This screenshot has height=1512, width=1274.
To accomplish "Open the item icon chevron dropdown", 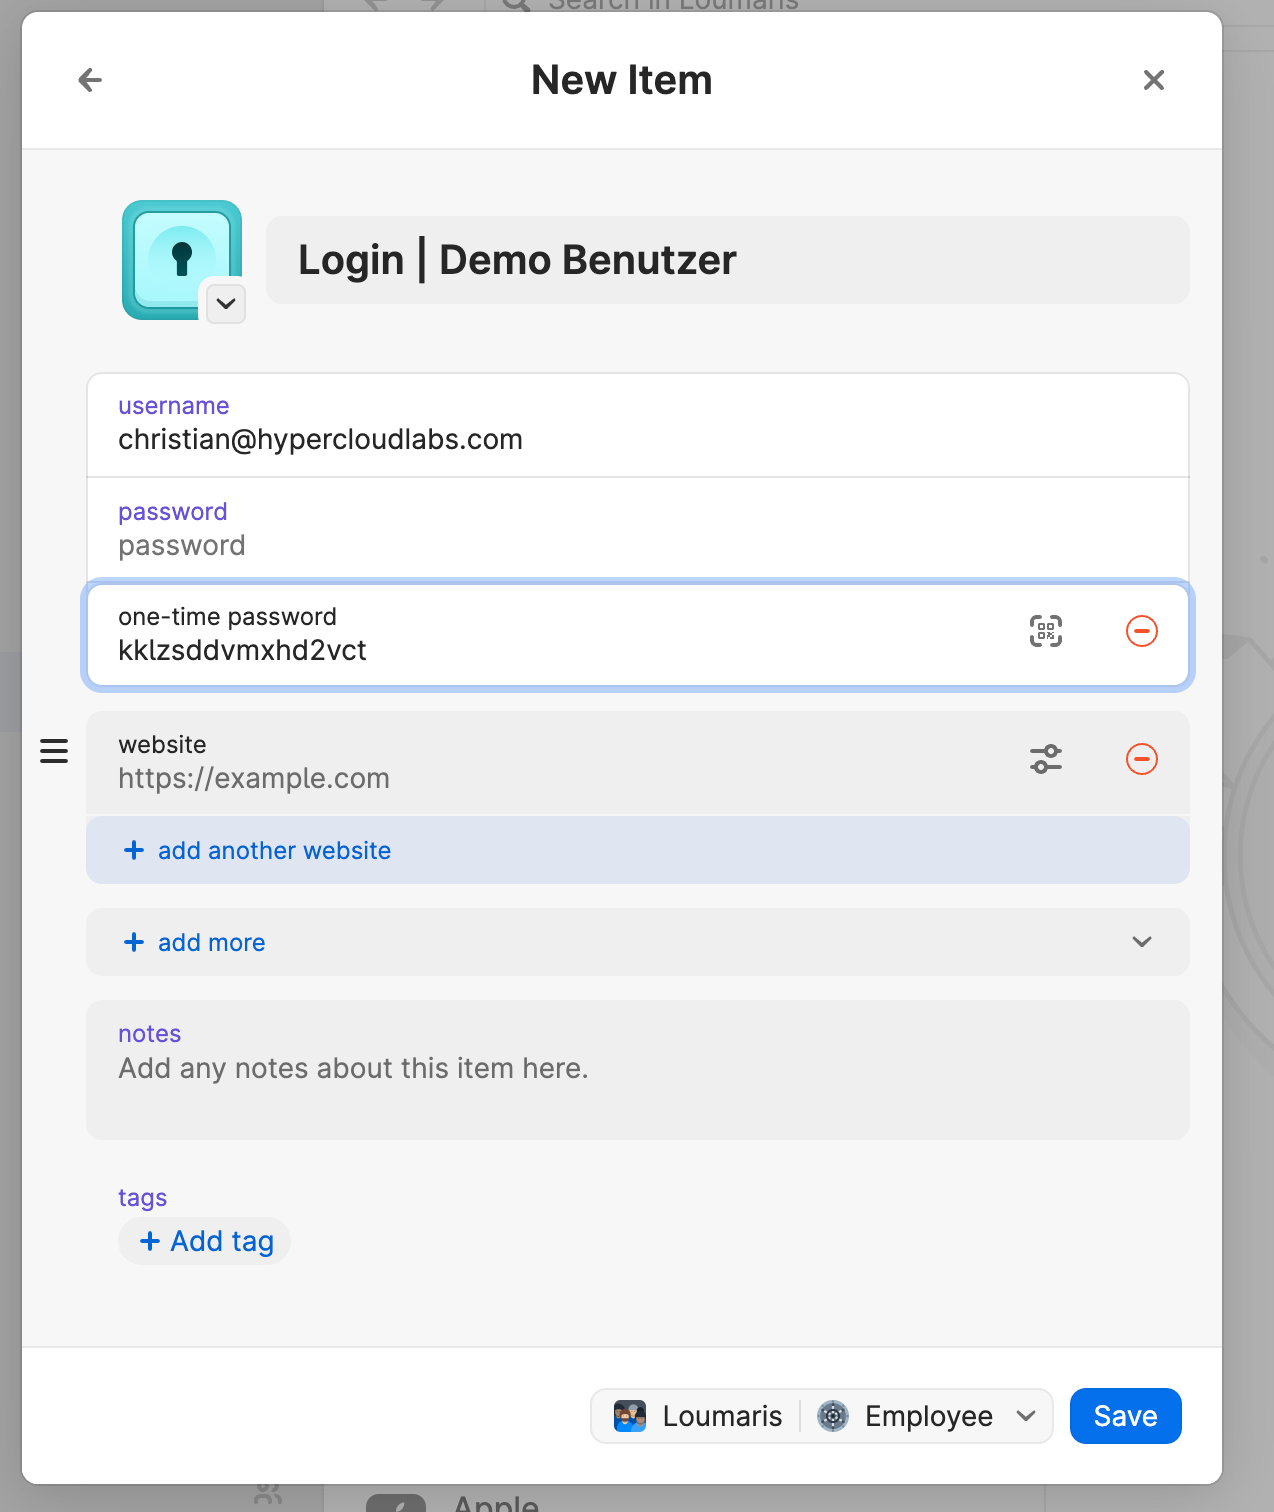I will coord(226,303).
